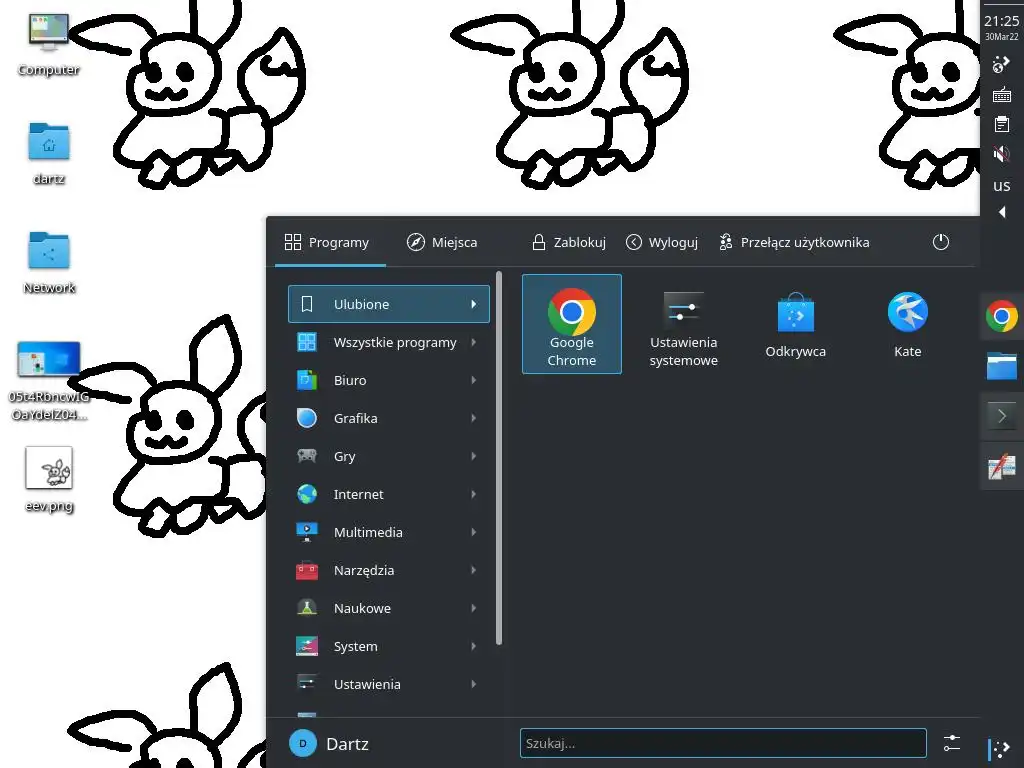Open launcher configuration sliders icon
Screen dimensions: 1024x768
pos(952,743)
